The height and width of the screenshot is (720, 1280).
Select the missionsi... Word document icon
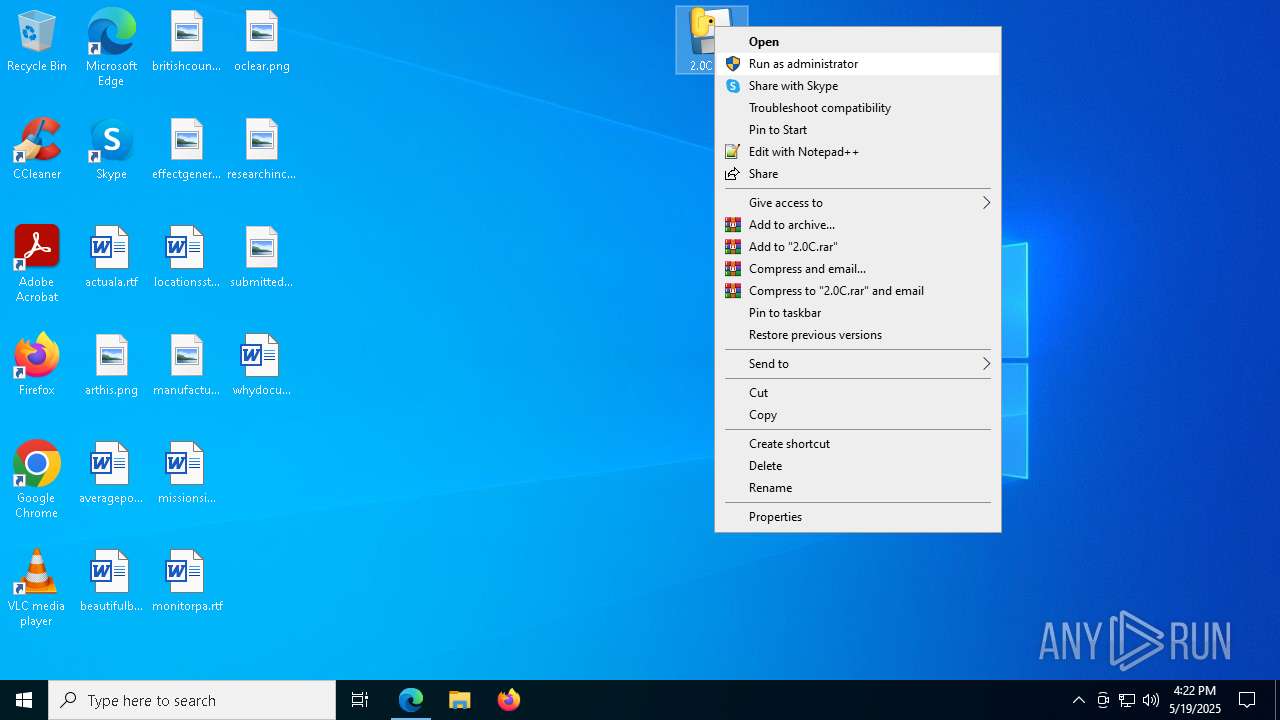(186, 474)
